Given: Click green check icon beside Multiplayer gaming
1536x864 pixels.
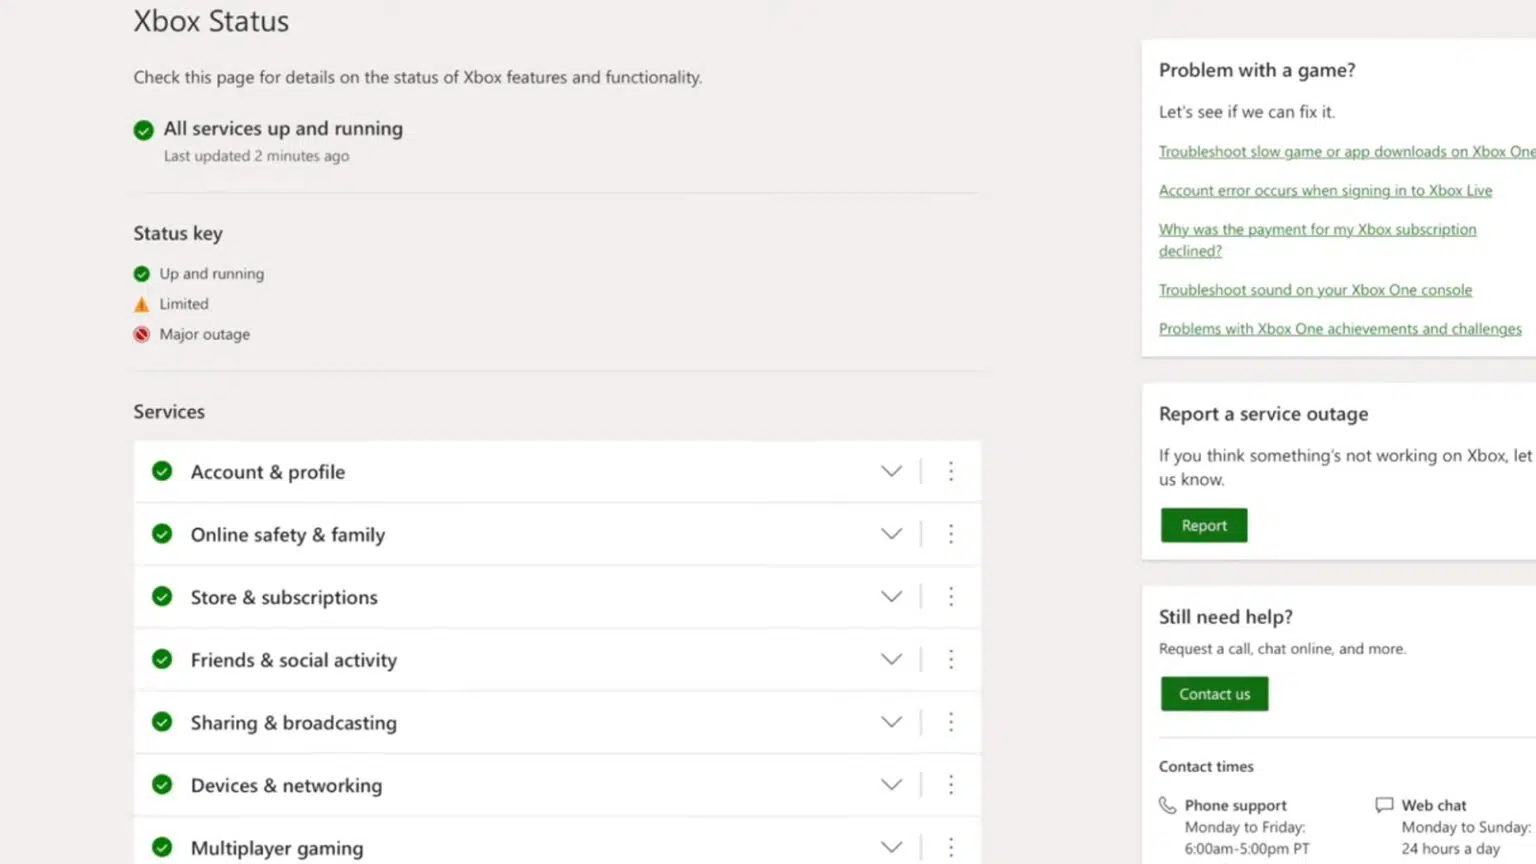Looking at the screenshot, I should tap(162, 847).
